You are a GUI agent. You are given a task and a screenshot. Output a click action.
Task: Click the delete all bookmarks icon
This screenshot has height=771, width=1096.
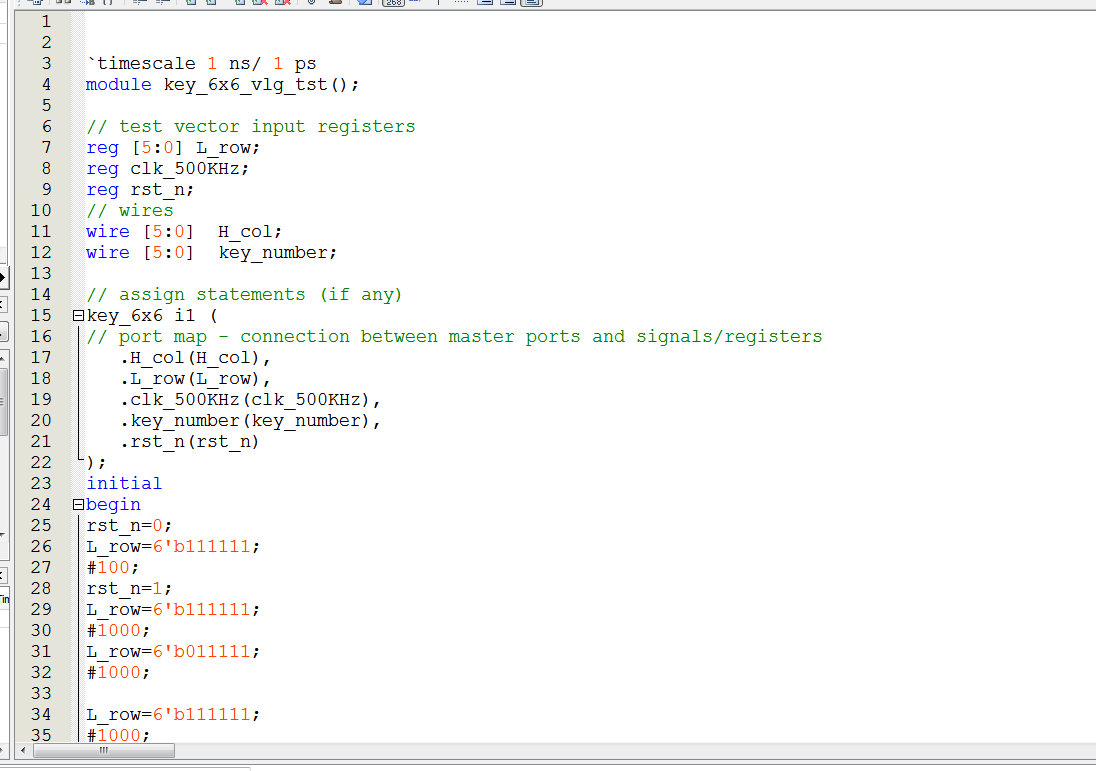[x=257, y=4]
